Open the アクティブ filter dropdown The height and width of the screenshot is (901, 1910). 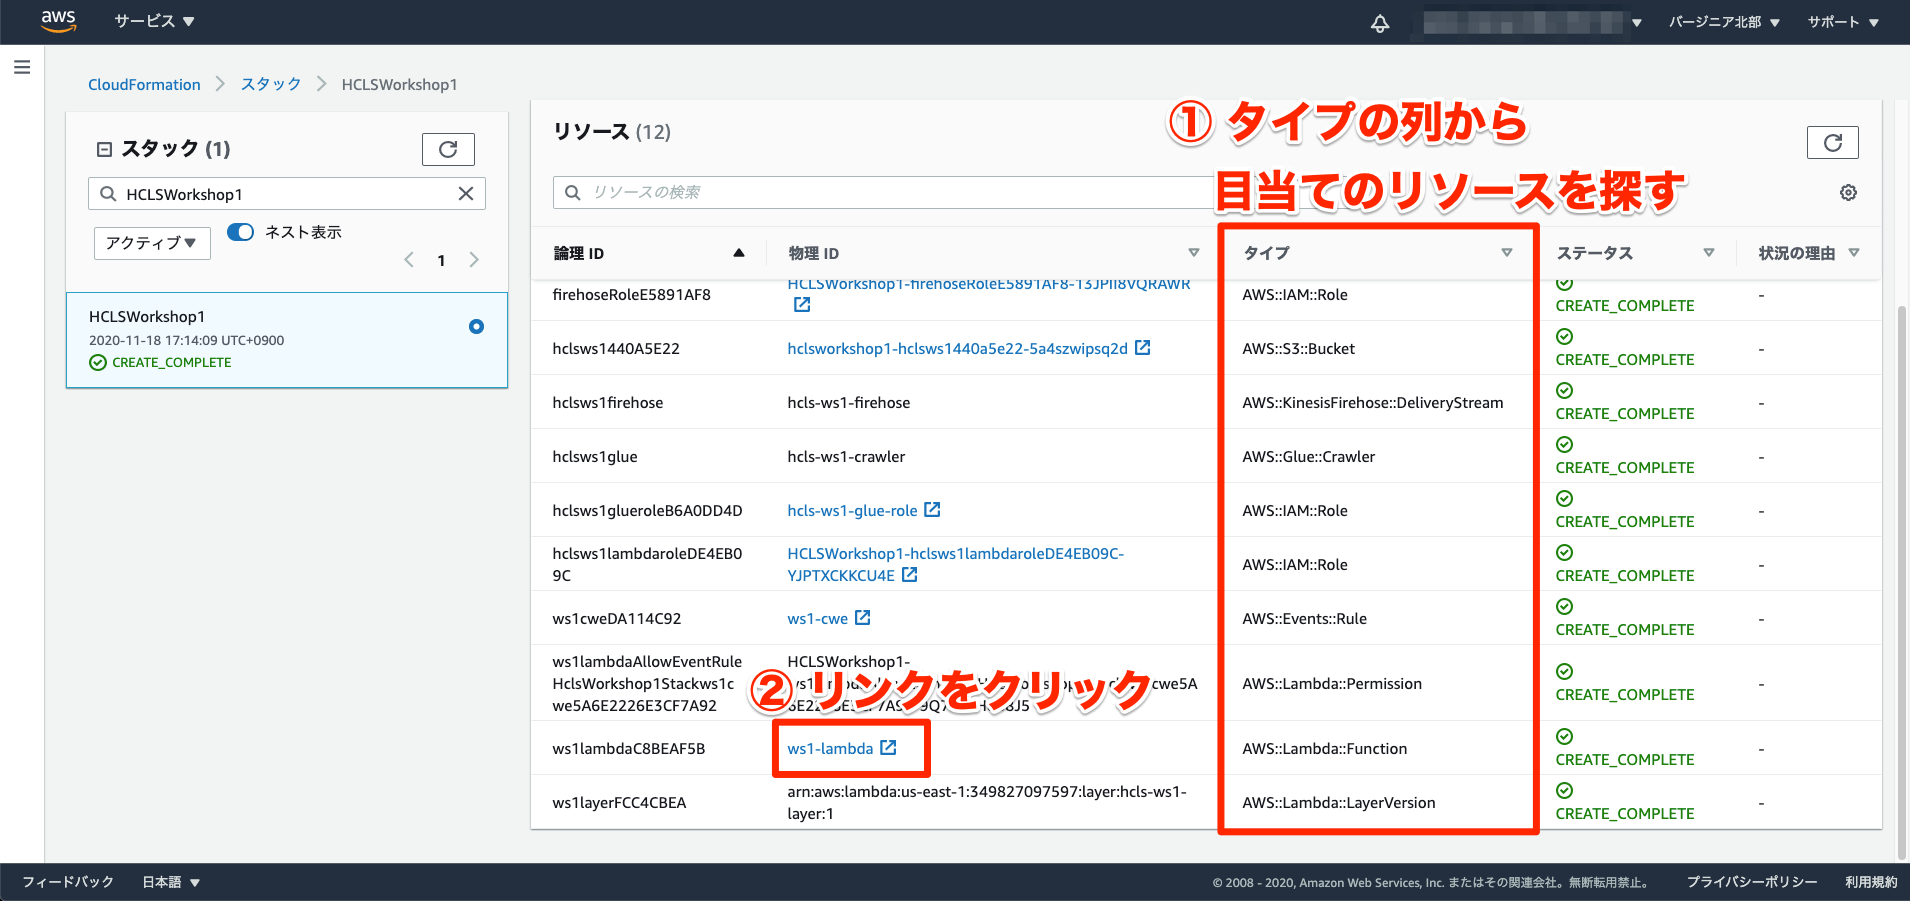(x=152, y=243)
